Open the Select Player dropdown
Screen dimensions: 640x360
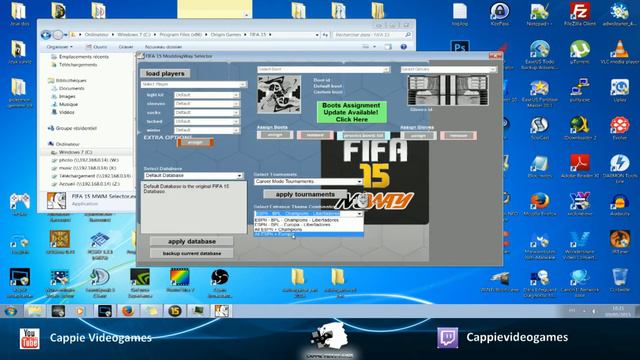pos(193,84)
